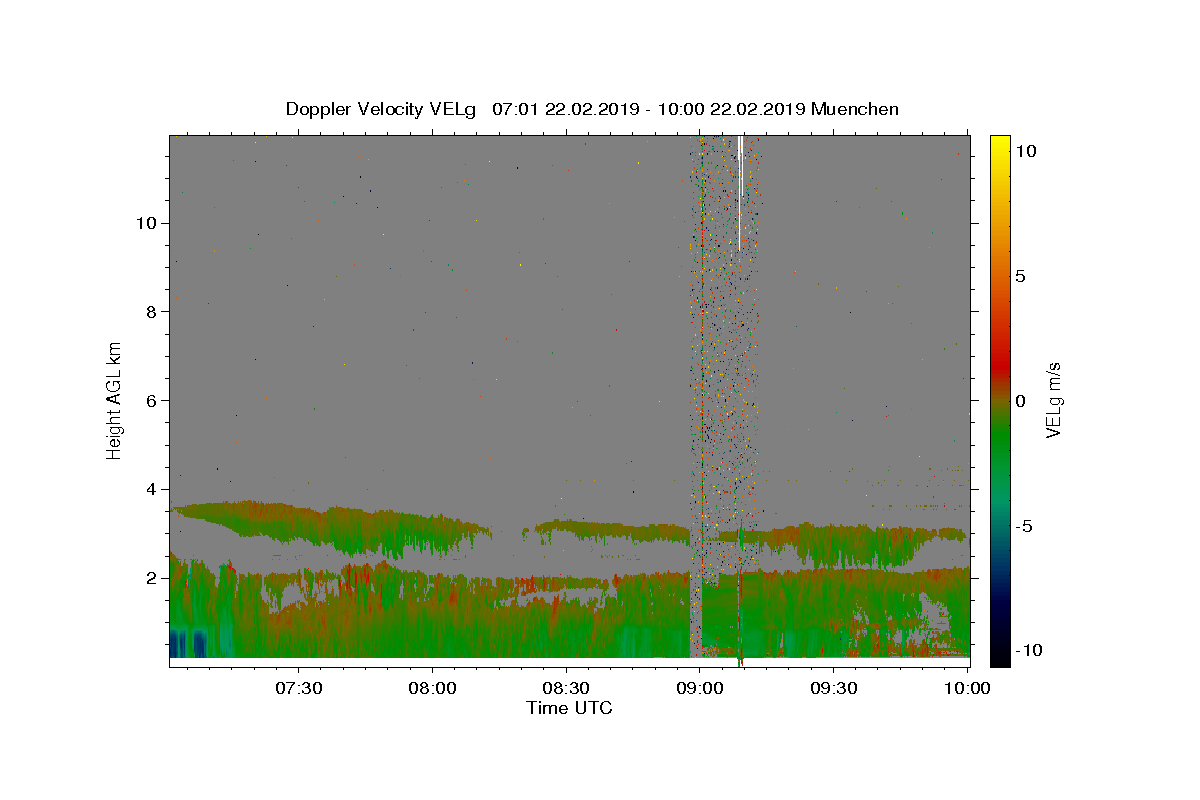The width and height of the screenshot is (1200, 800).
Task: Click the colorbar label -5
Action: click(1024, 526)
